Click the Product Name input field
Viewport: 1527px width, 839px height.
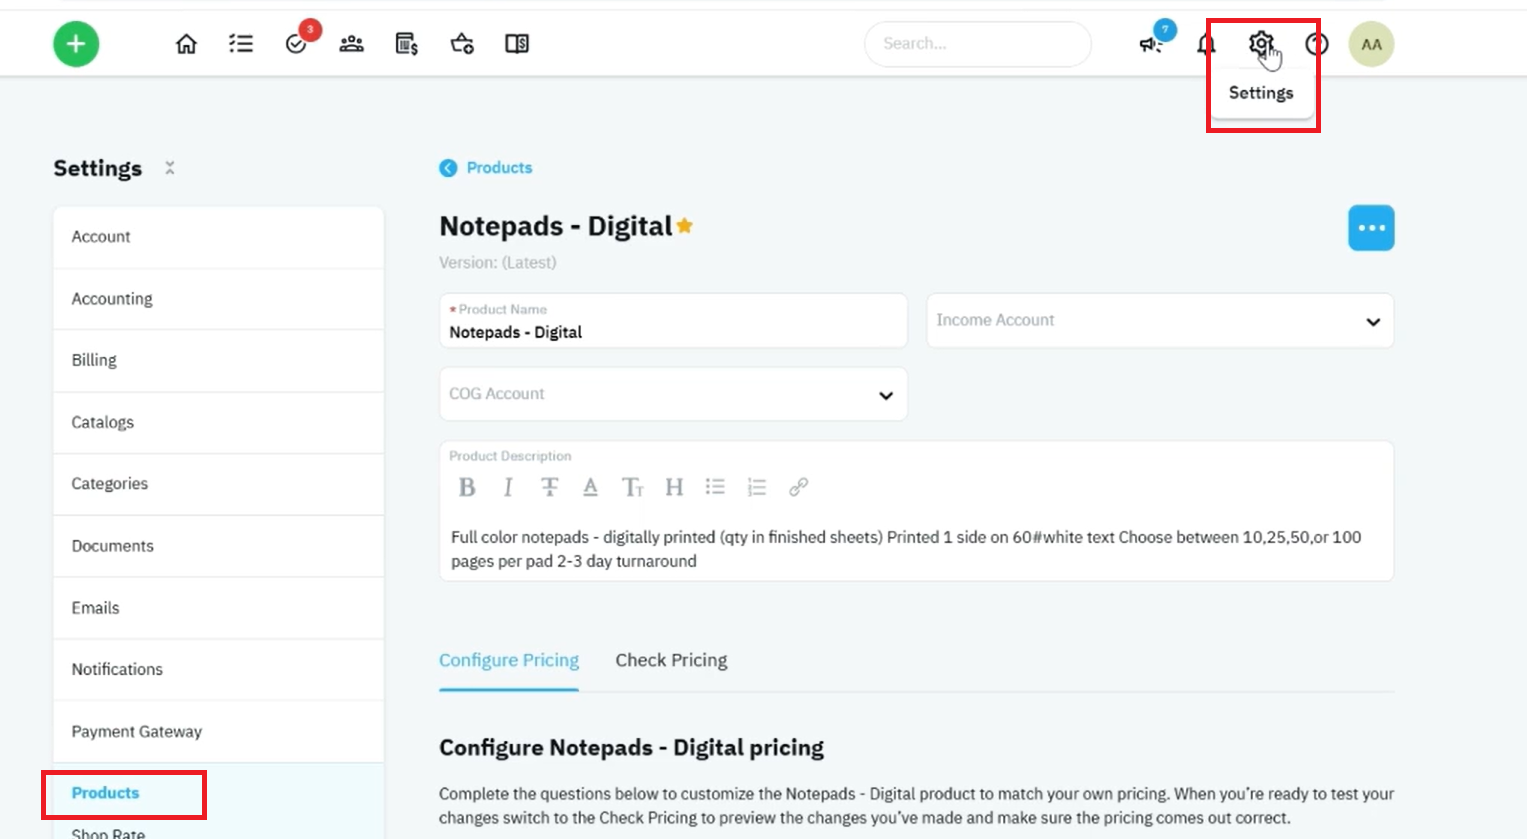[x=673, y=321]
